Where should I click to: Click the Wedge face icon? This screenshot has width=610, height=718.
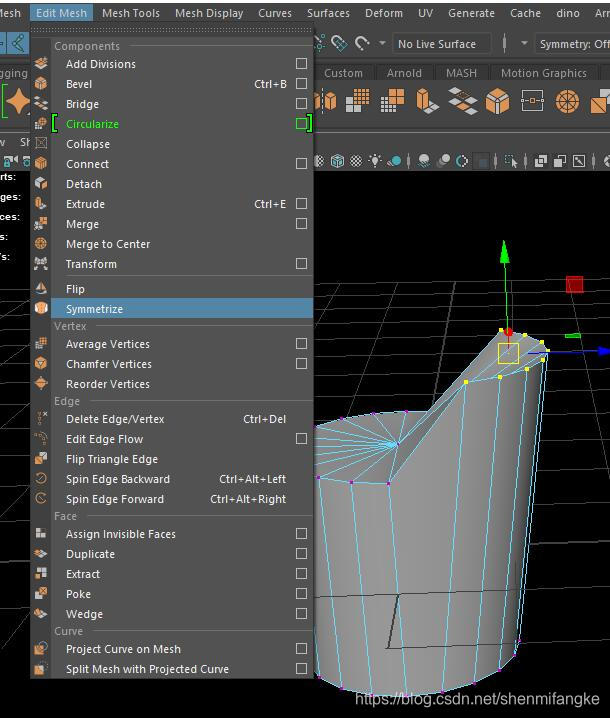pyautogui.click(x=41, y=614)
